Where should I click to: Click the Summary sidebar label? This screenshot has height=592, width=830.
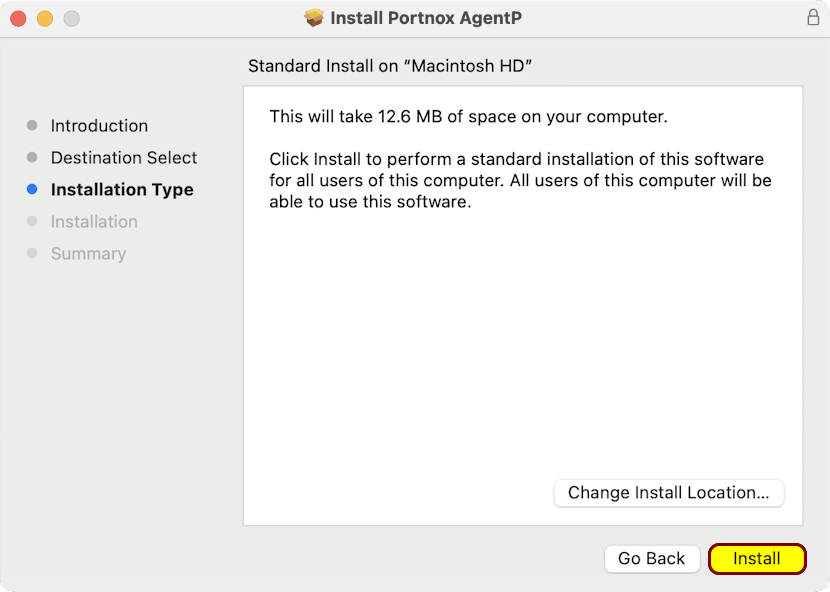tap(88, 254)
